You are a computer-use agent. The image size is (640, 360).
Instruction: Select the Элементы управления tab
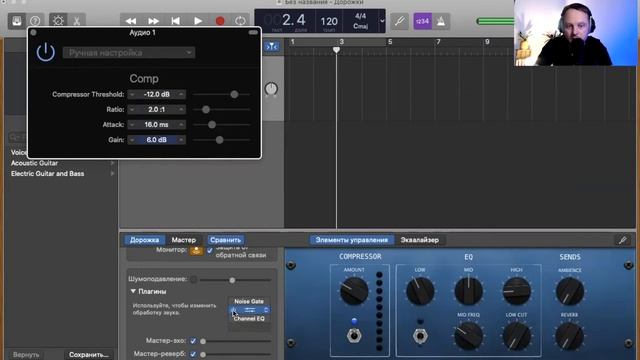(x=352, y=240)
